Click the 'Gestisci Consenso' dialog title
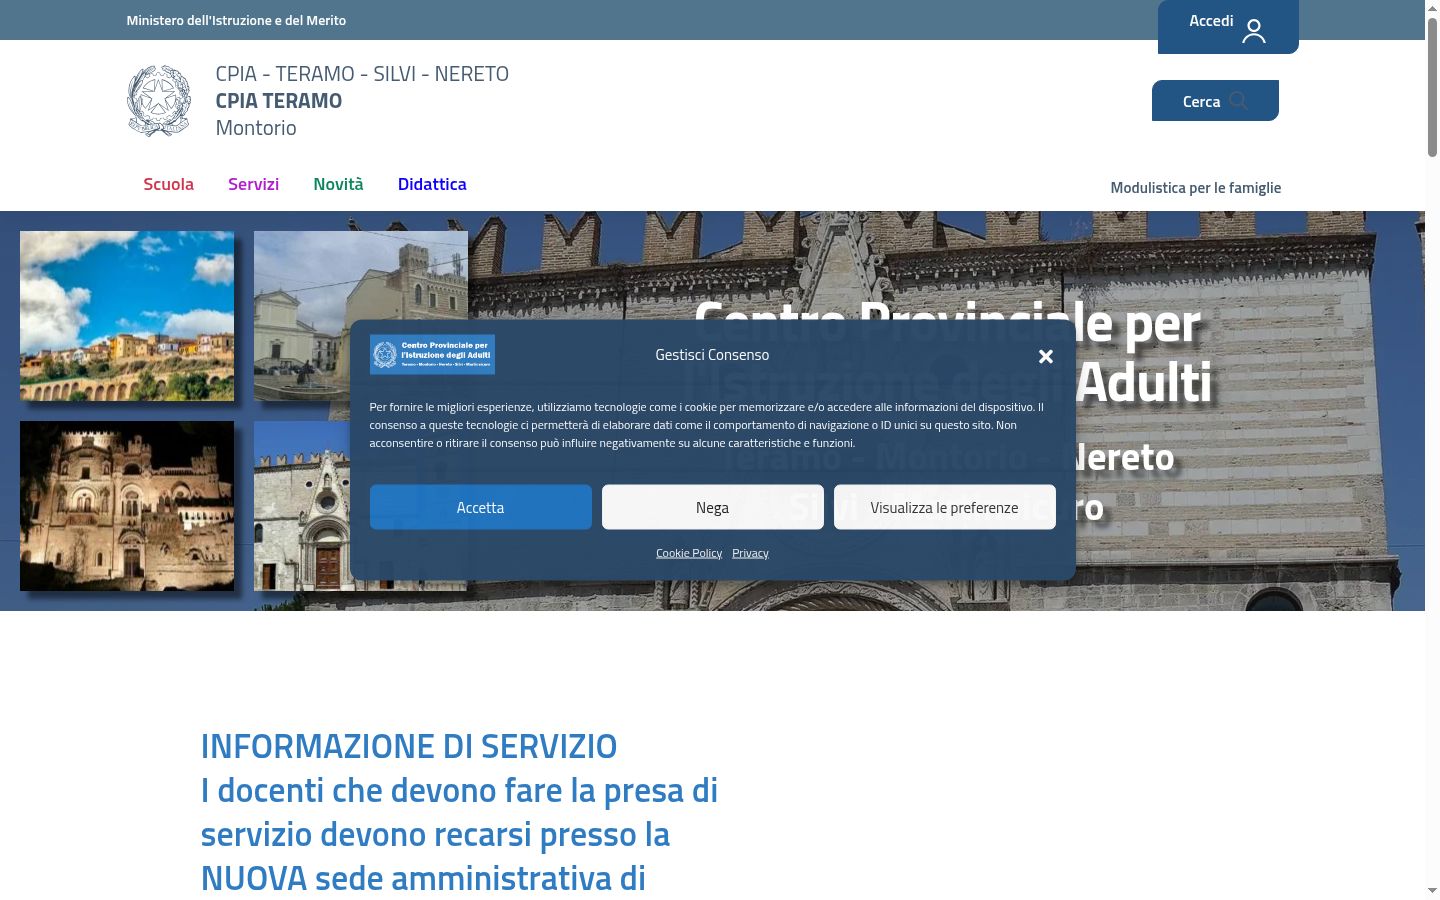1440x900 pixels. click(x=712, y=355)
